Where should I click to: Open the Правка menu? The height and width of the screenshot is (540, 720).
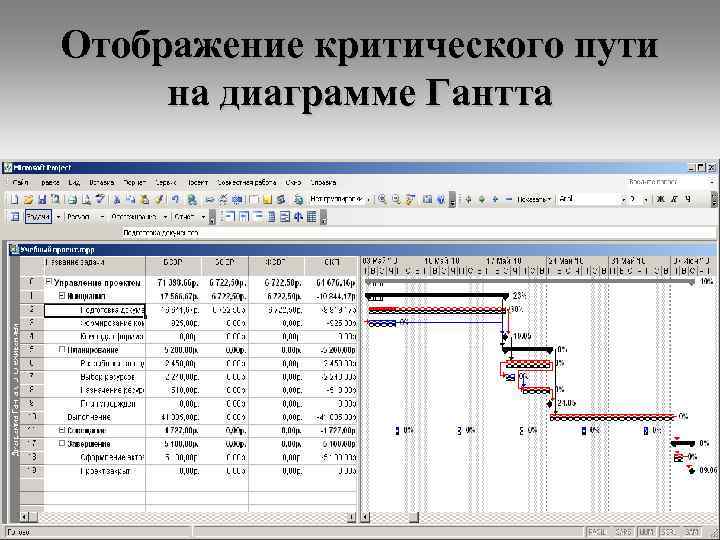[x=51, y=183]
